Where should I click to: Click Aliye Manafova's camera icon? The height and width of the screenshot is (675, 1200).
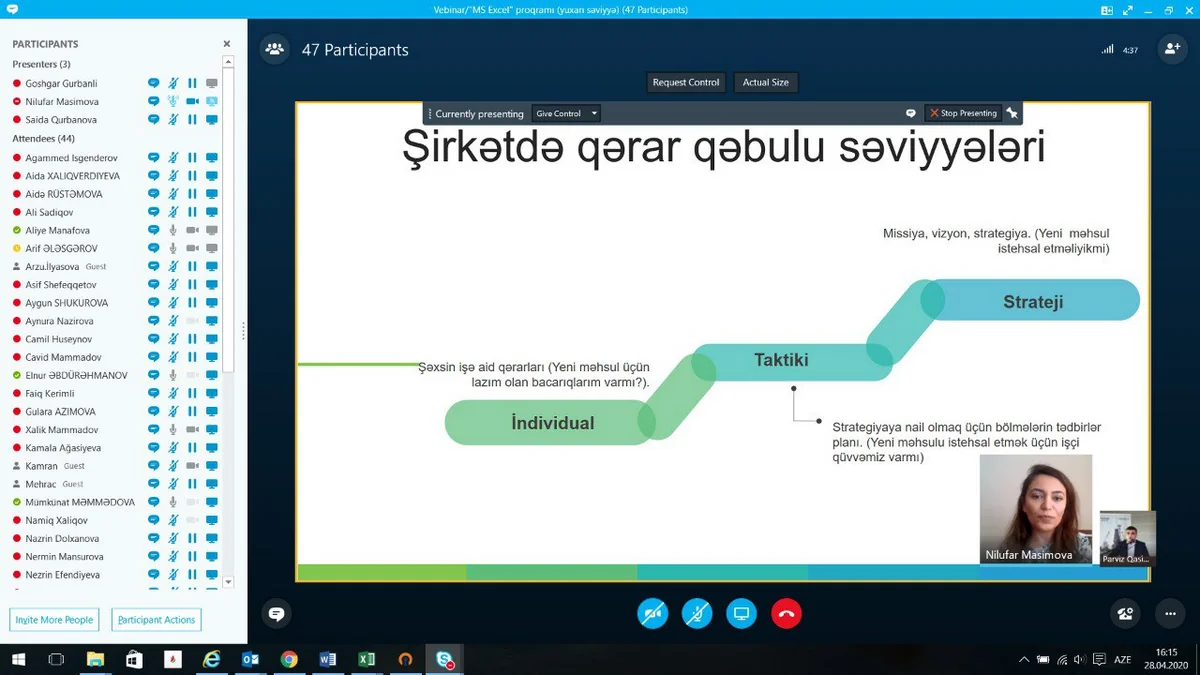point(192,230)
